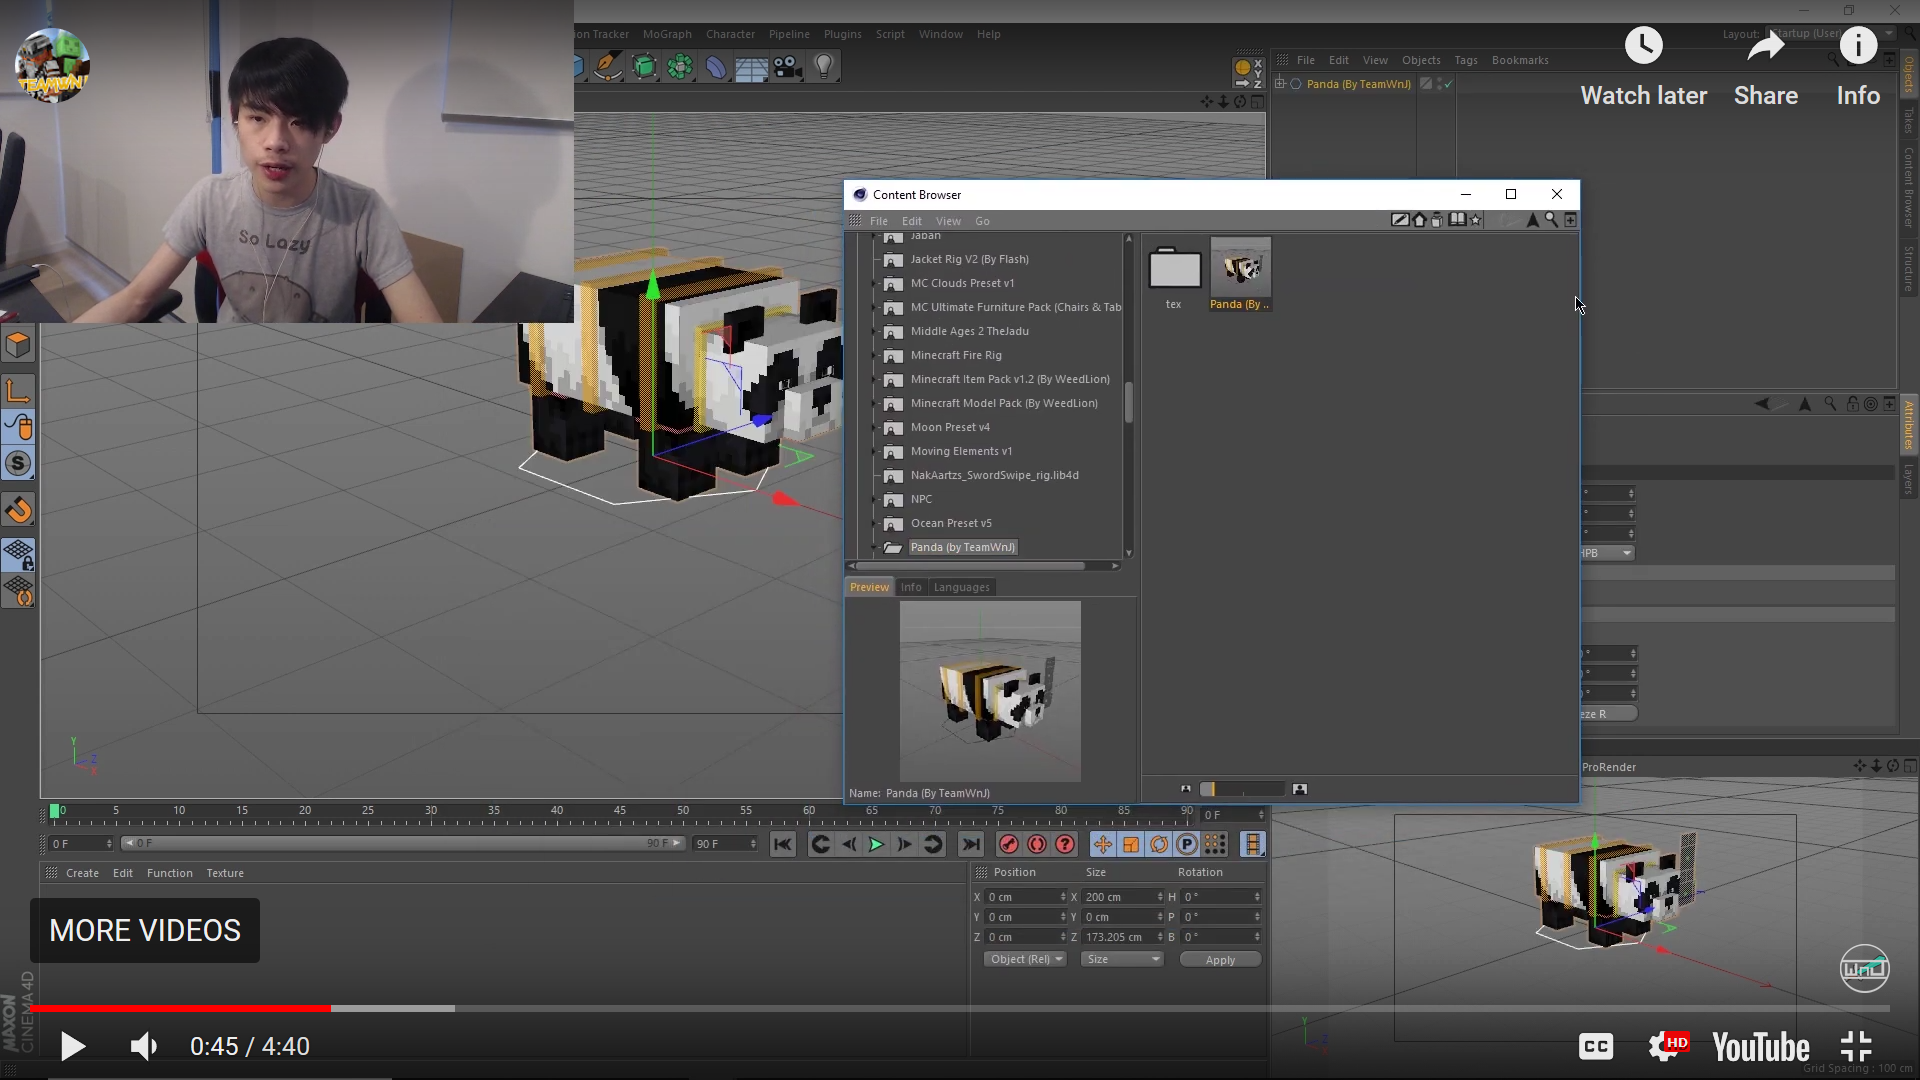The width and height of the screenshot is (1920, 1080).
Task: Open the Size mode dropdown
Action: point(1123,959)
